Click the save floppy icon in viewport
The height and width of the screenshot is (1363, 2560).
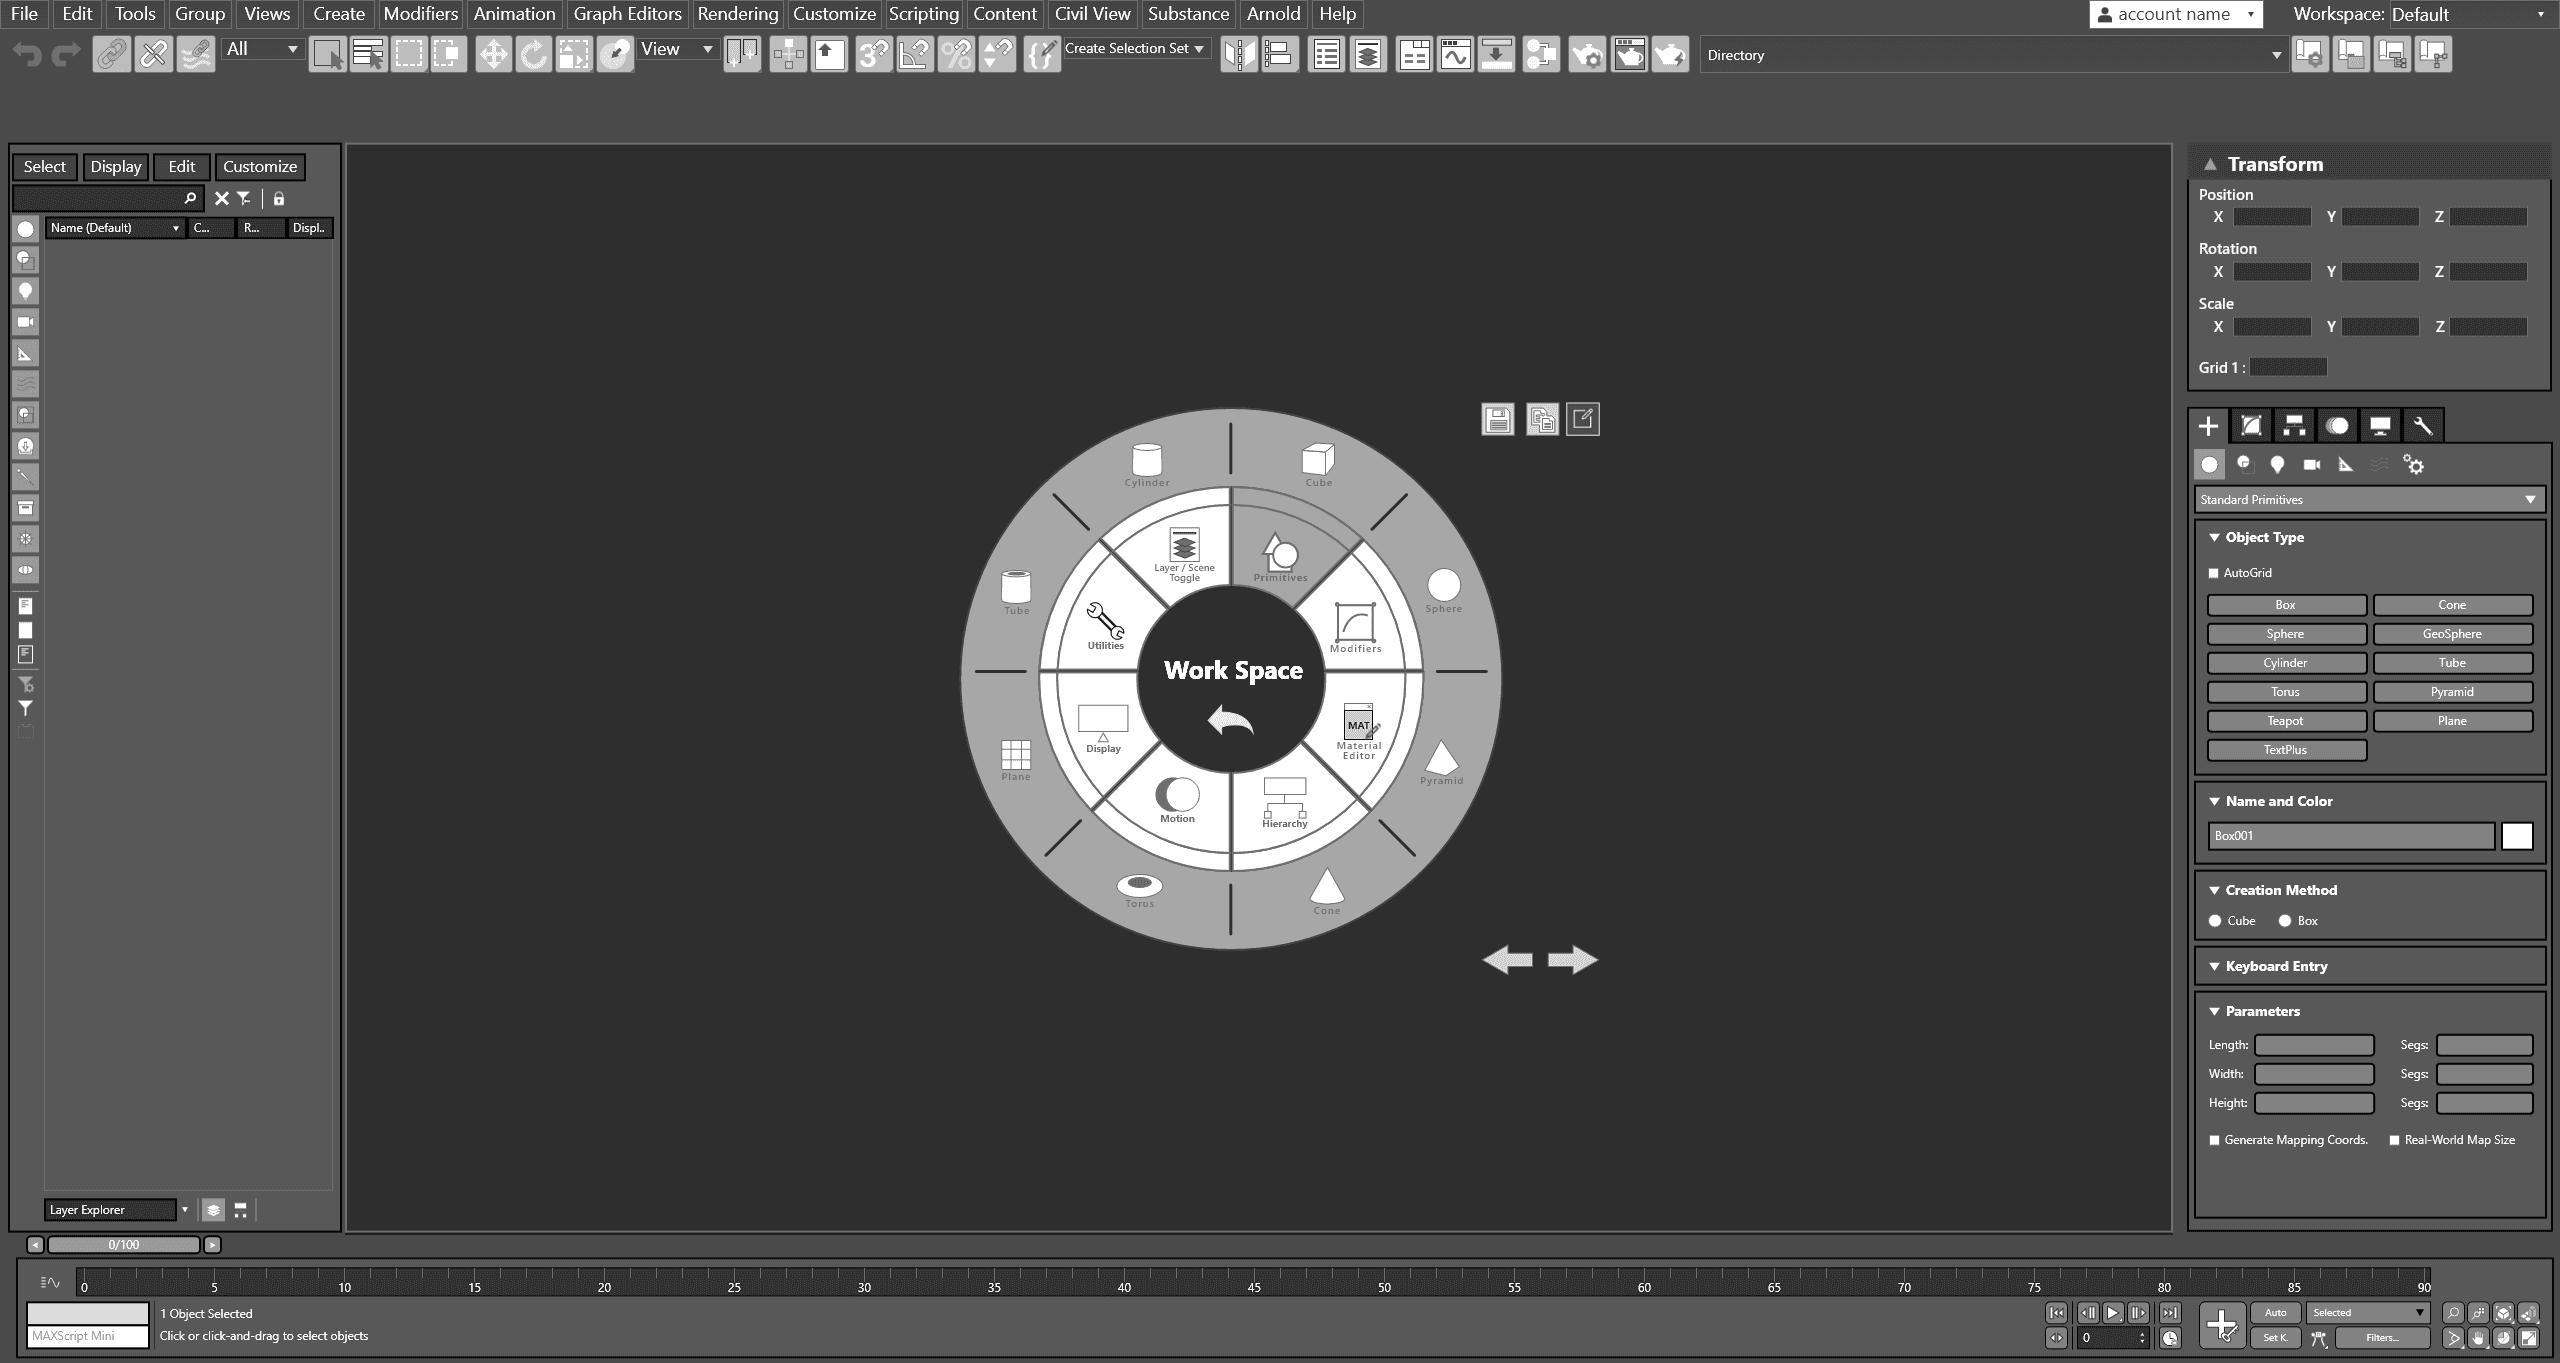point(1497,420)
